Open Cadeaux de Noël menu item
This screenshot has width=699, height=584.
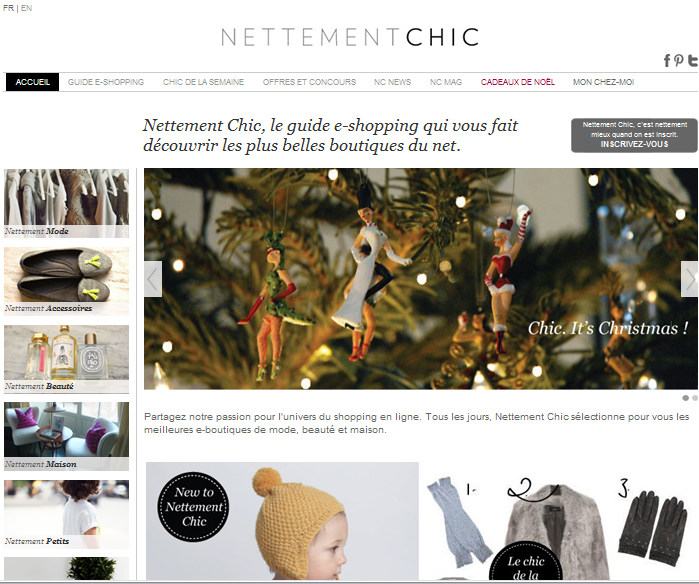[518, 82]
